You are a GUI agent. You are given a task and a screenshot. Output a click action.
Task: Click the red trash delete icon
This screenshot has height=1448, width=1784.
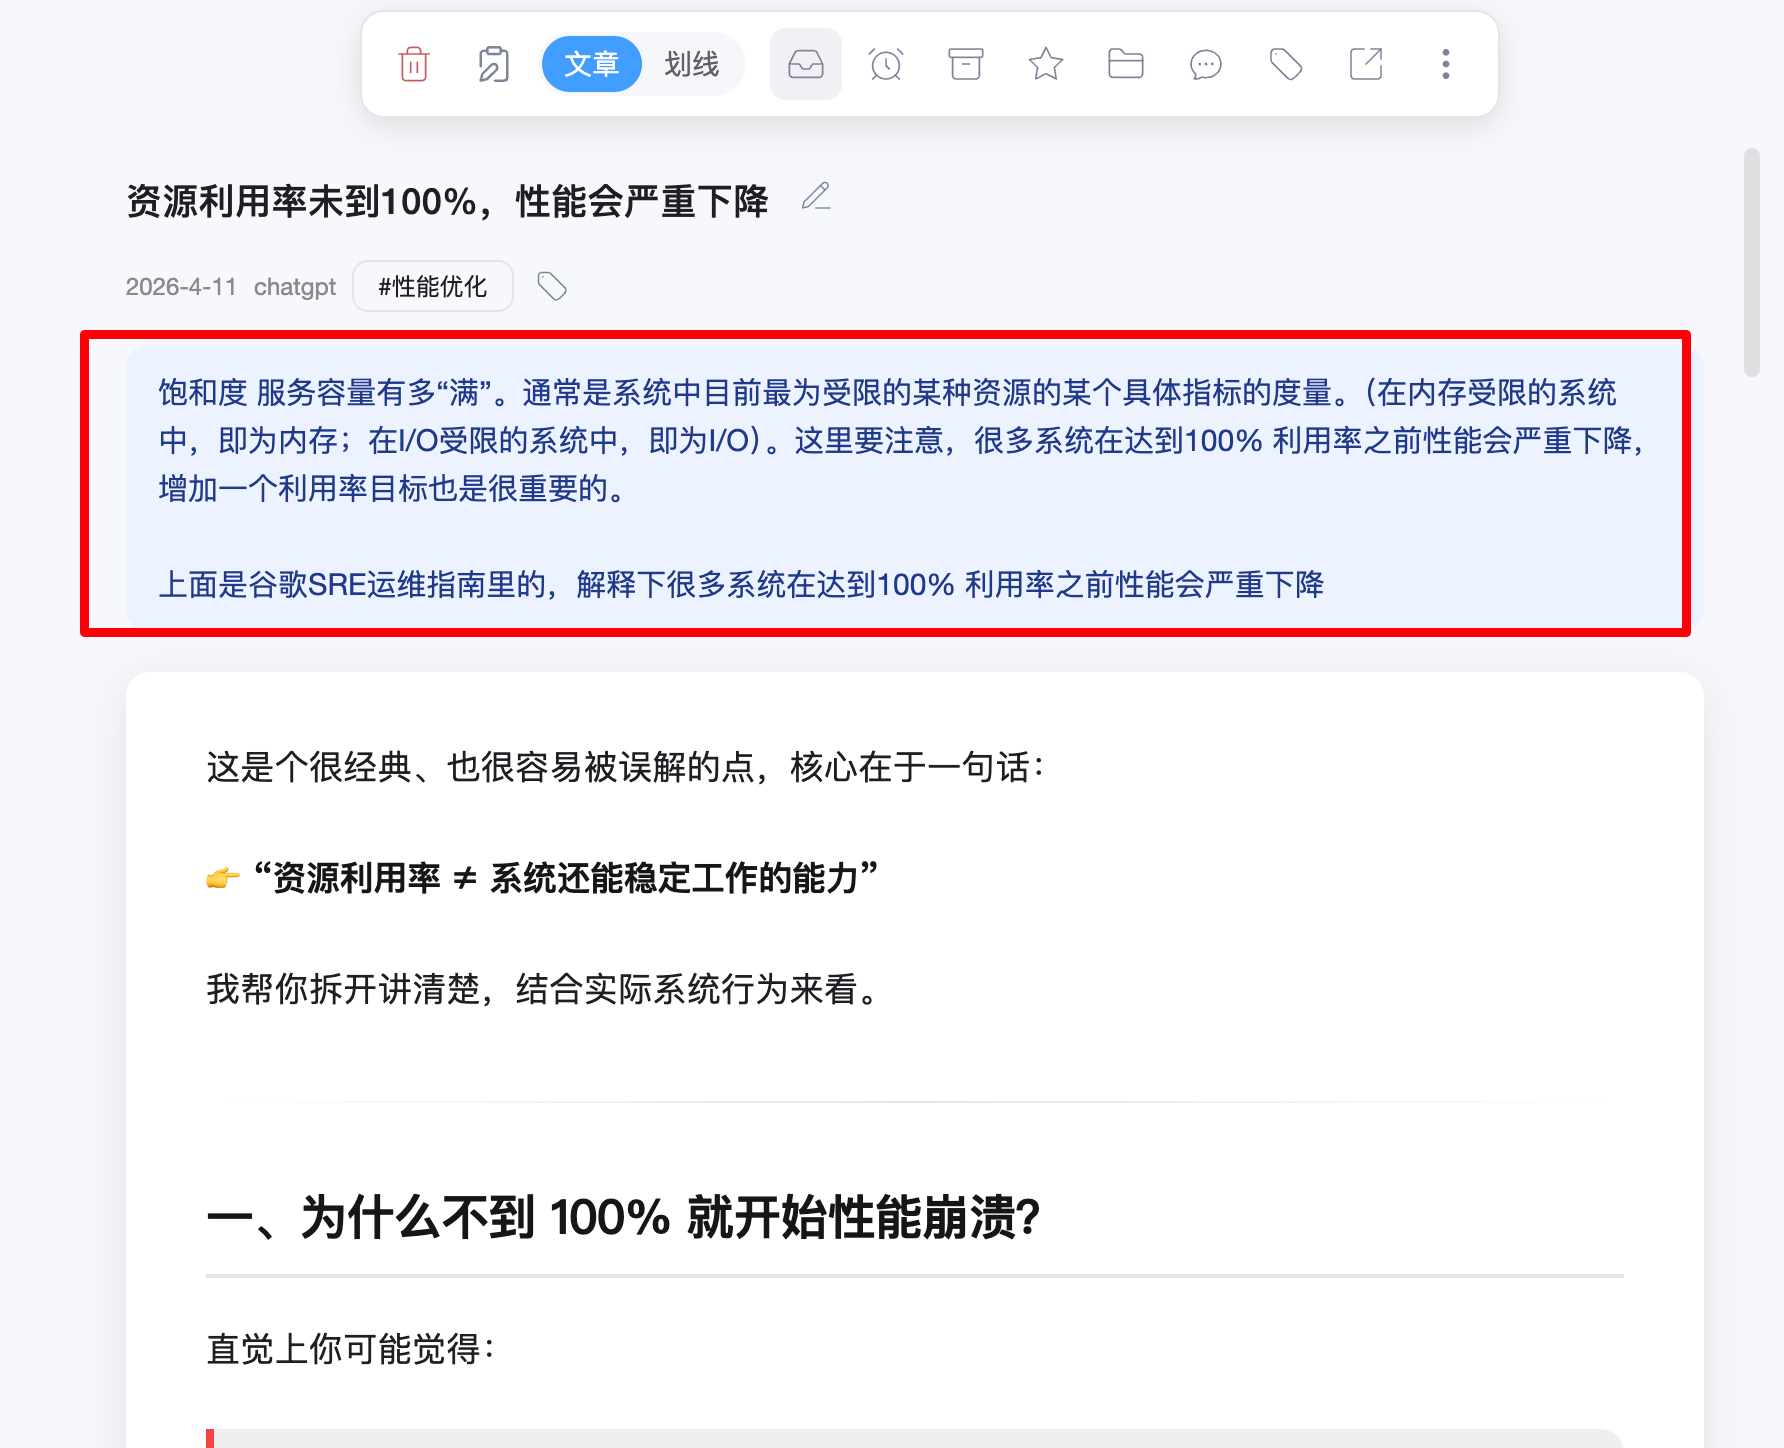(414, 65)
